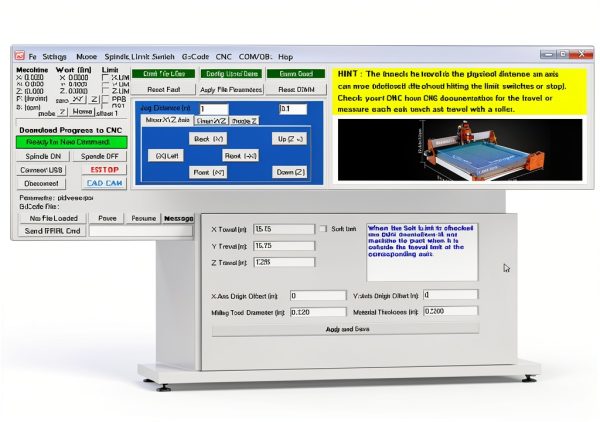
Task: Click the green button above Apply File Parameters
Action: pyautogui.click(x=232, y=73)
